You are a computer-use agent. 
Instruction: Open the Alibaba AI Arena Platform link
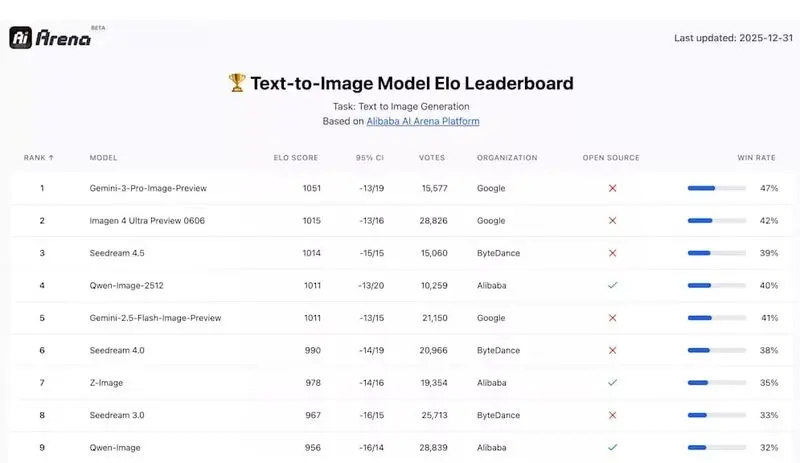coord(423,121)
